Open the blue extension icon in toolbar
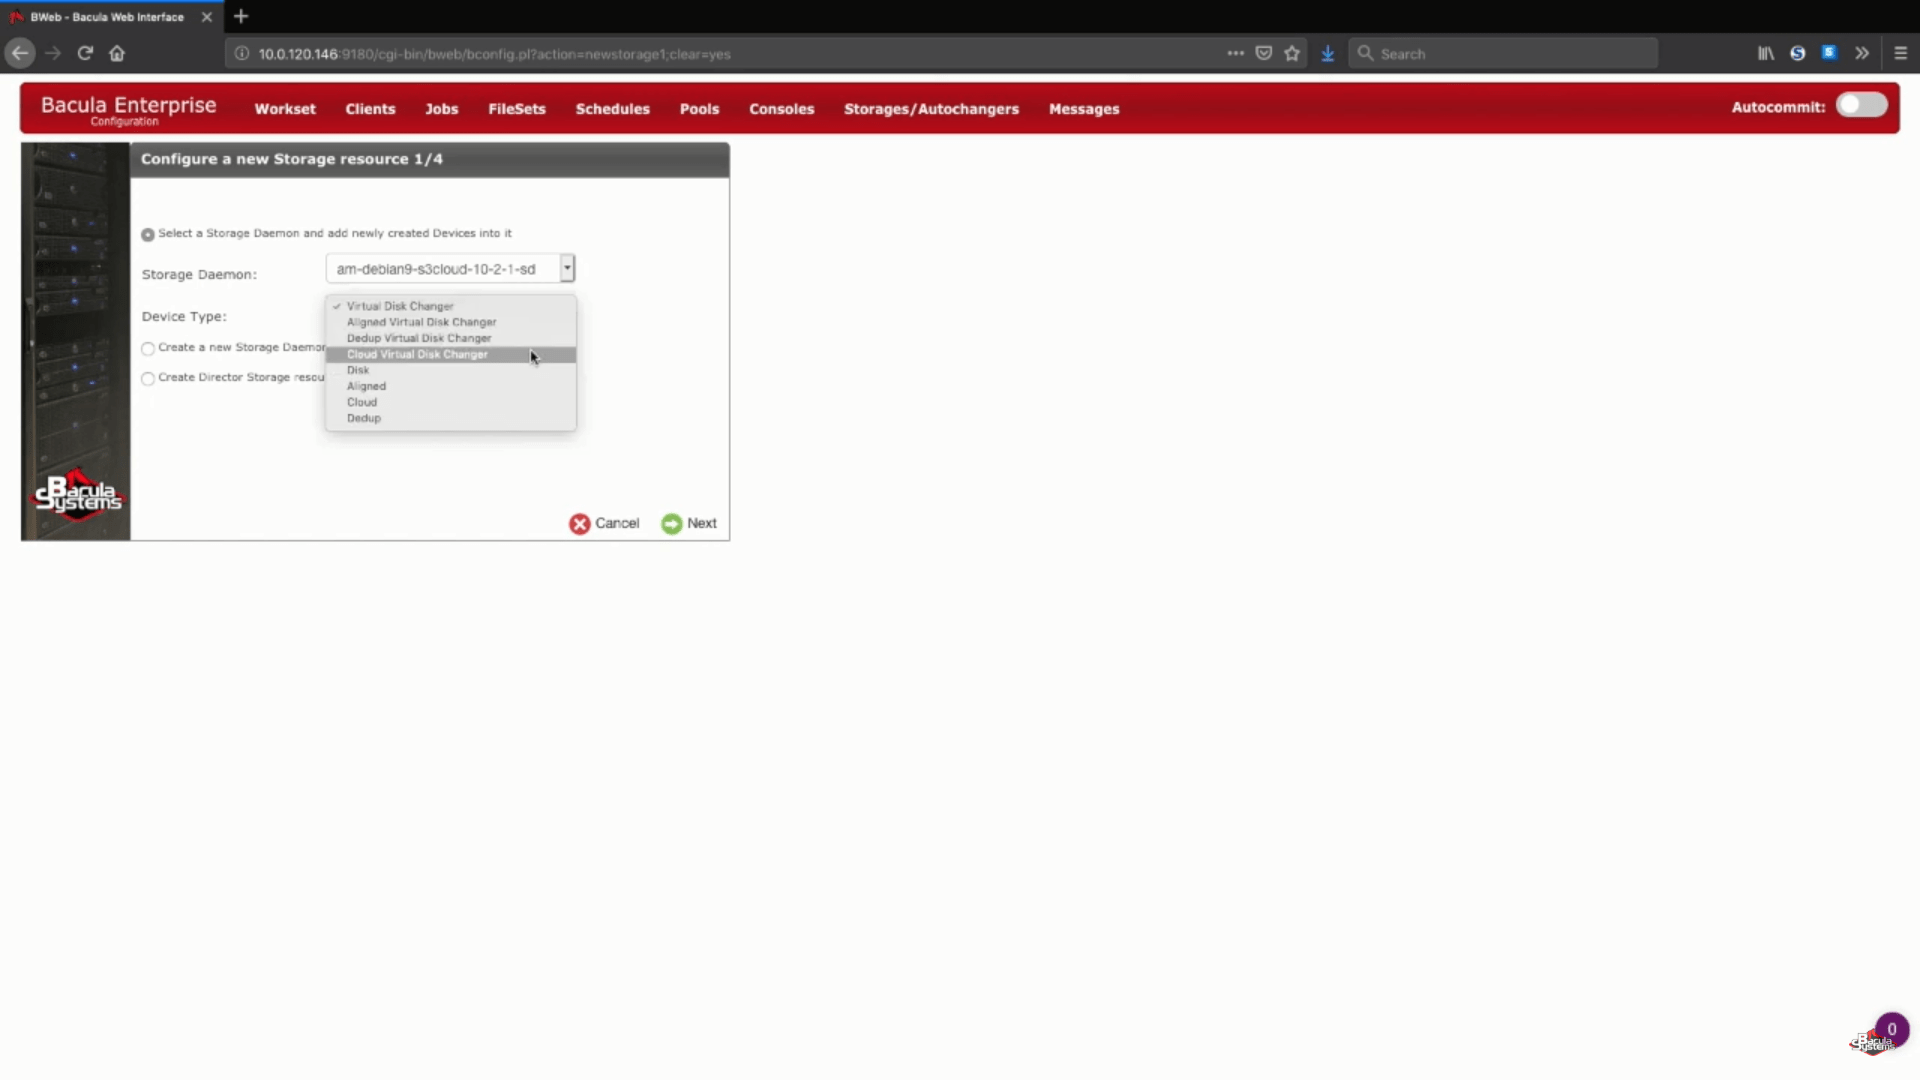Viewport: 1920px width, 1080px height. tap(1829, 53)
